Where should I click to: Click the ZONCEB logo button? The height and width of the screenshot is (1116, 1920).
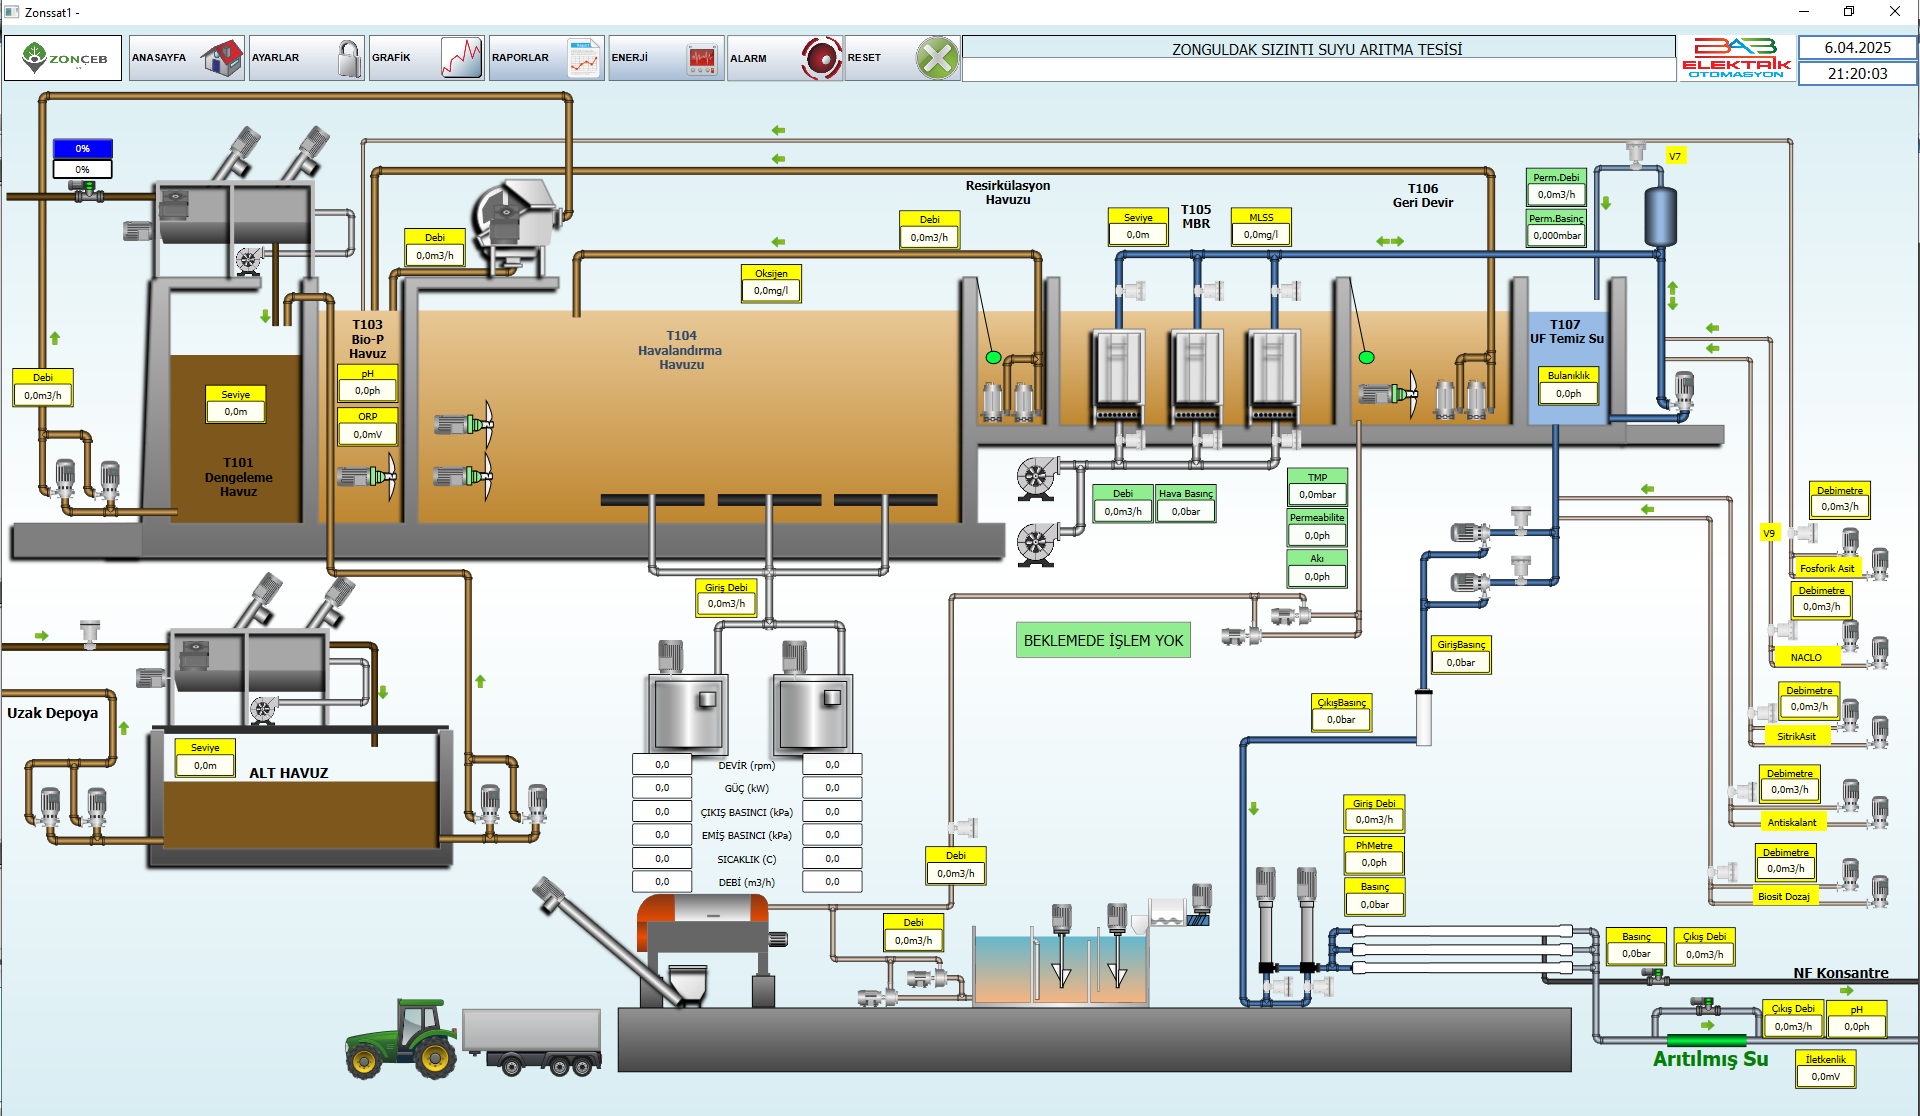(x=63, y=58)
